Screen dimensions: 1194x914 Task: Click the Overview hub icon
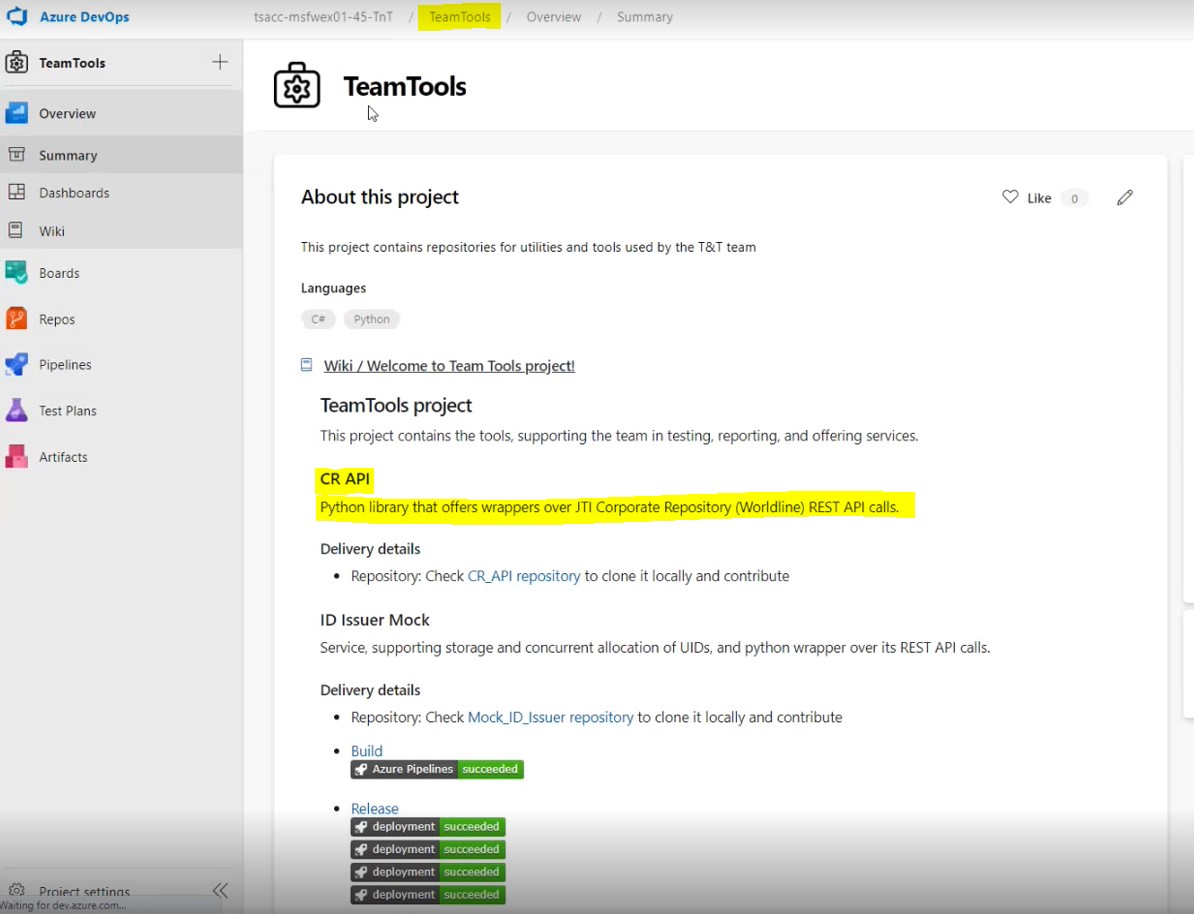(17, 113)
